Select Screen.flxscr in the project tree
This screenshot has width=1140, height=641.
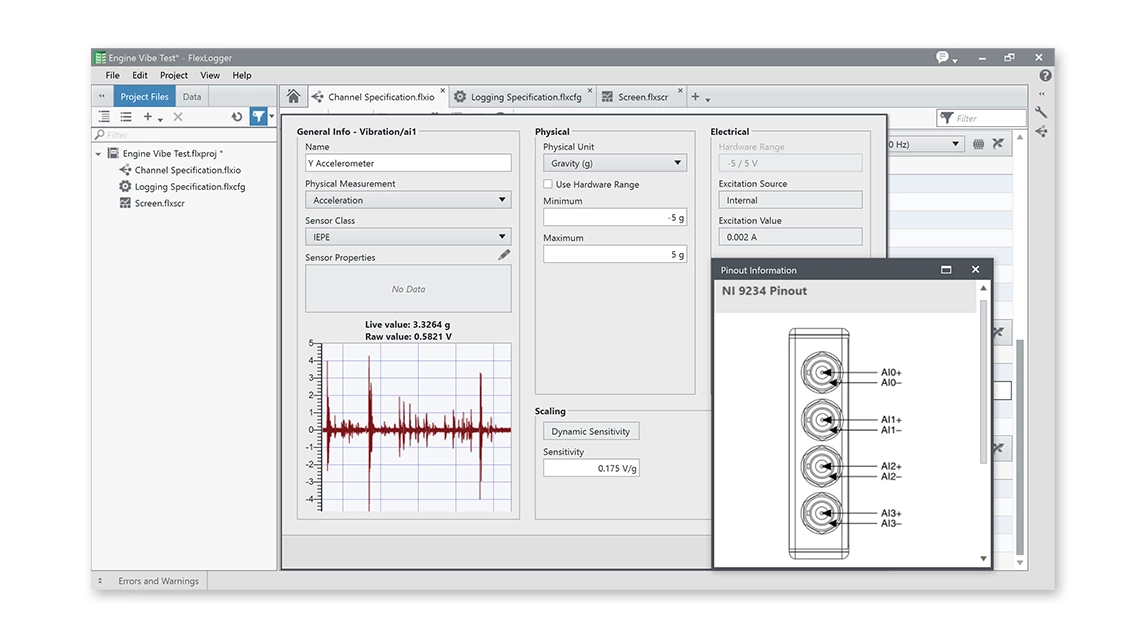click(159, 203)
